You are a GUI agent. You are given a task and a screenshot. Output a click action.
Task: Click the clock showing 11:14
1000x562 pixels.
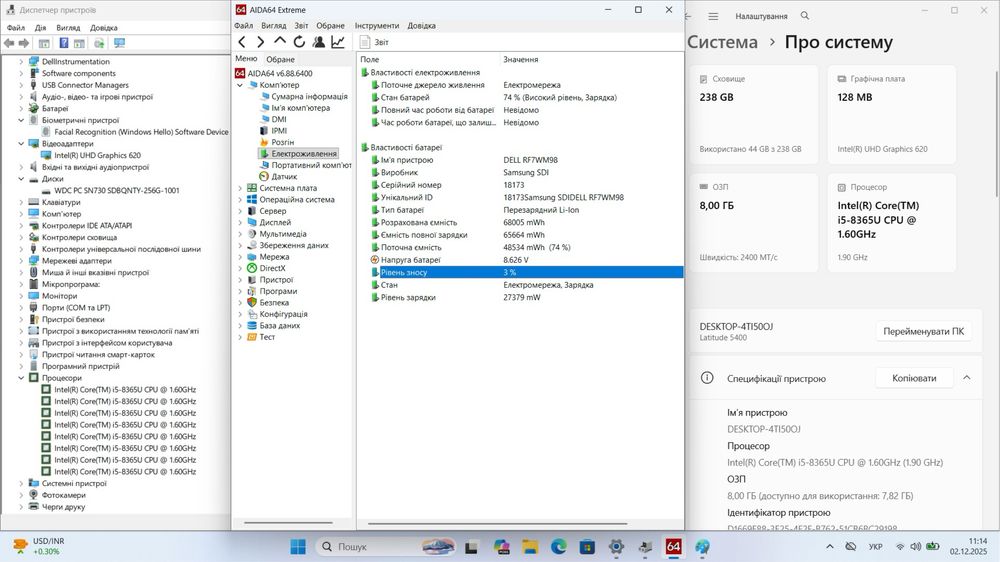click(x=977, y=541)
